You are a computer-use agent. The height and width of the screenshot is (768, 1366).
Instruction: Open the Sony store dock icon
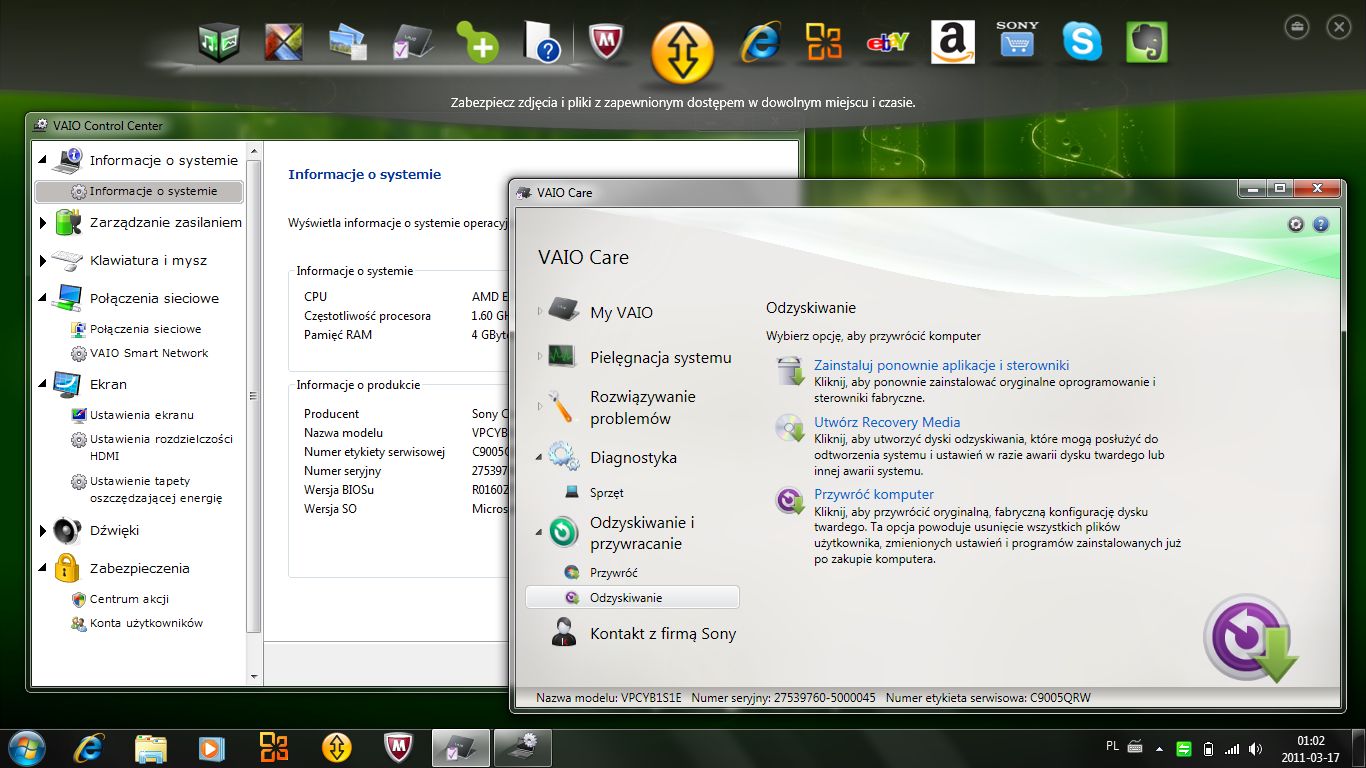[1017, 40]
